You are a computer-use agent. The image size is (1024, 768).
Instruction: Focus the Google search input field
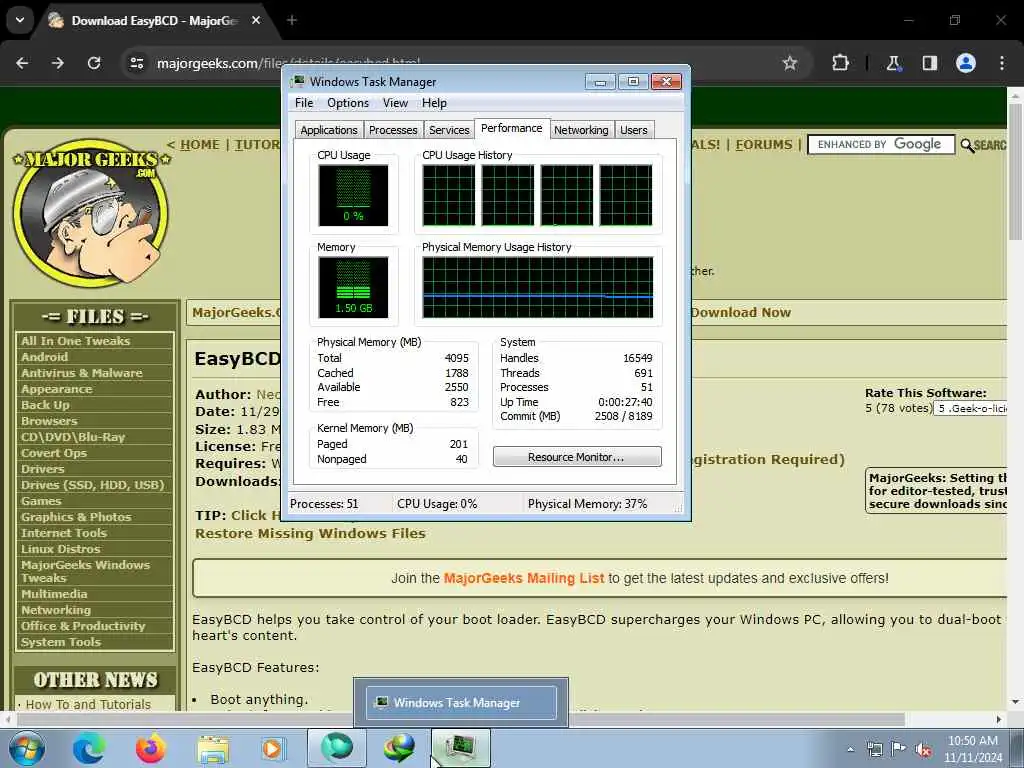coord(881,144)
